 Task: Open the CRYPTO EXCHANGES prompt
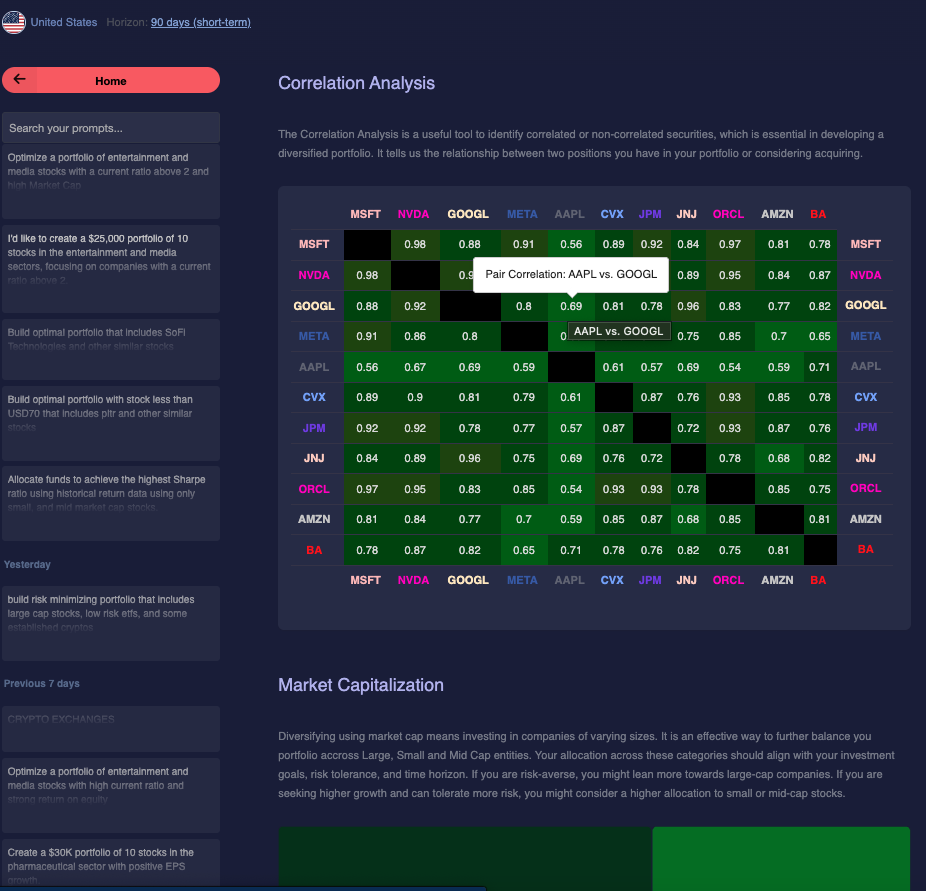click(x=111, y=729)
